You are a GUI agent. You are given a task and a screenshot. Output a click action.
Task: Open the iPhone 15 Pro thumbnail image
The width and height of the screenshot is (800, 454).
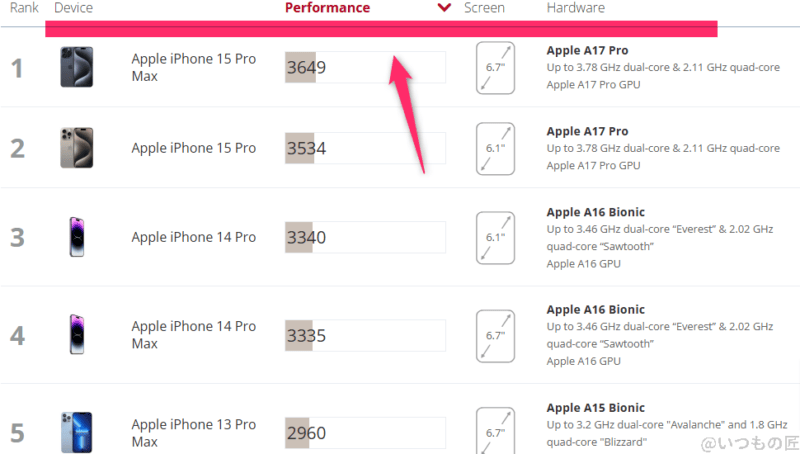(76, 148)
